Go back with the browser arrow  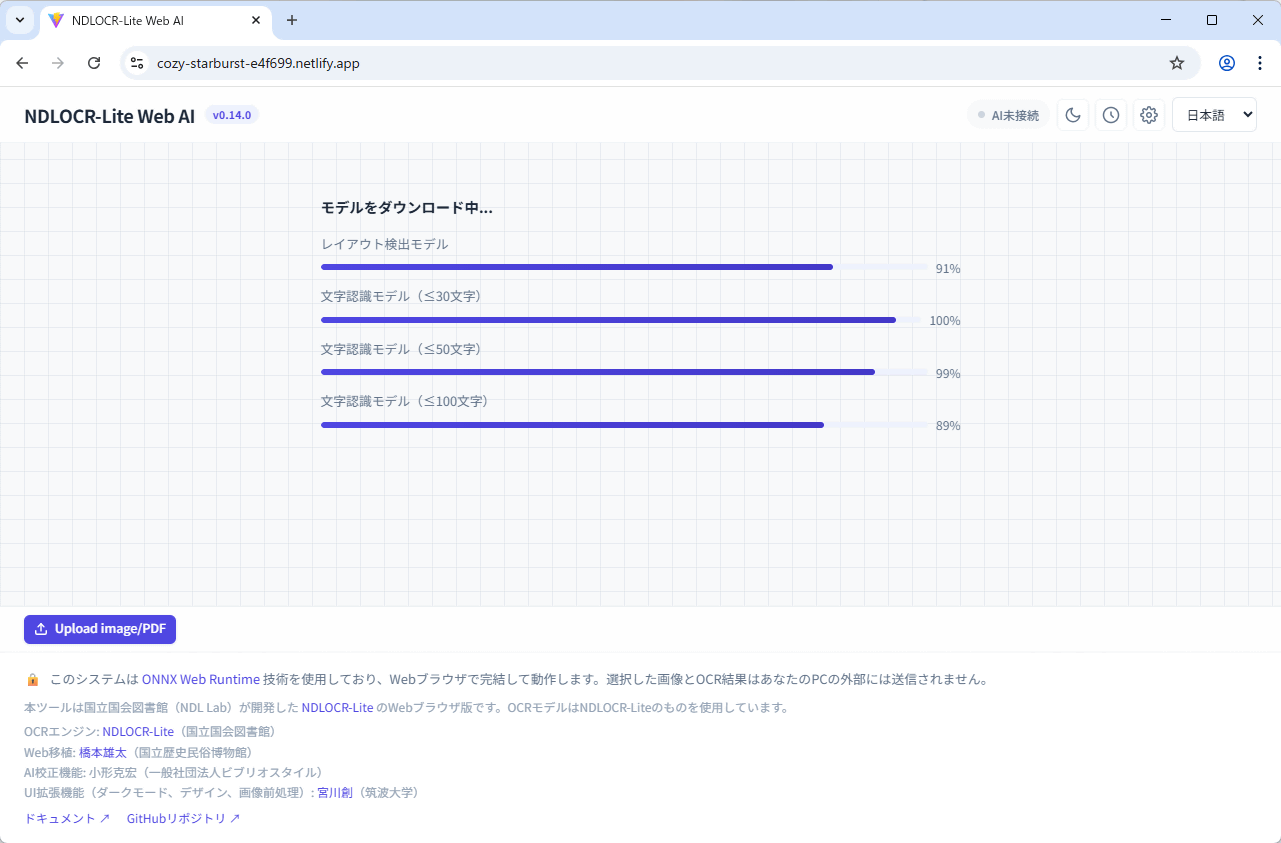pyautogui.click(x=22, y=63)
